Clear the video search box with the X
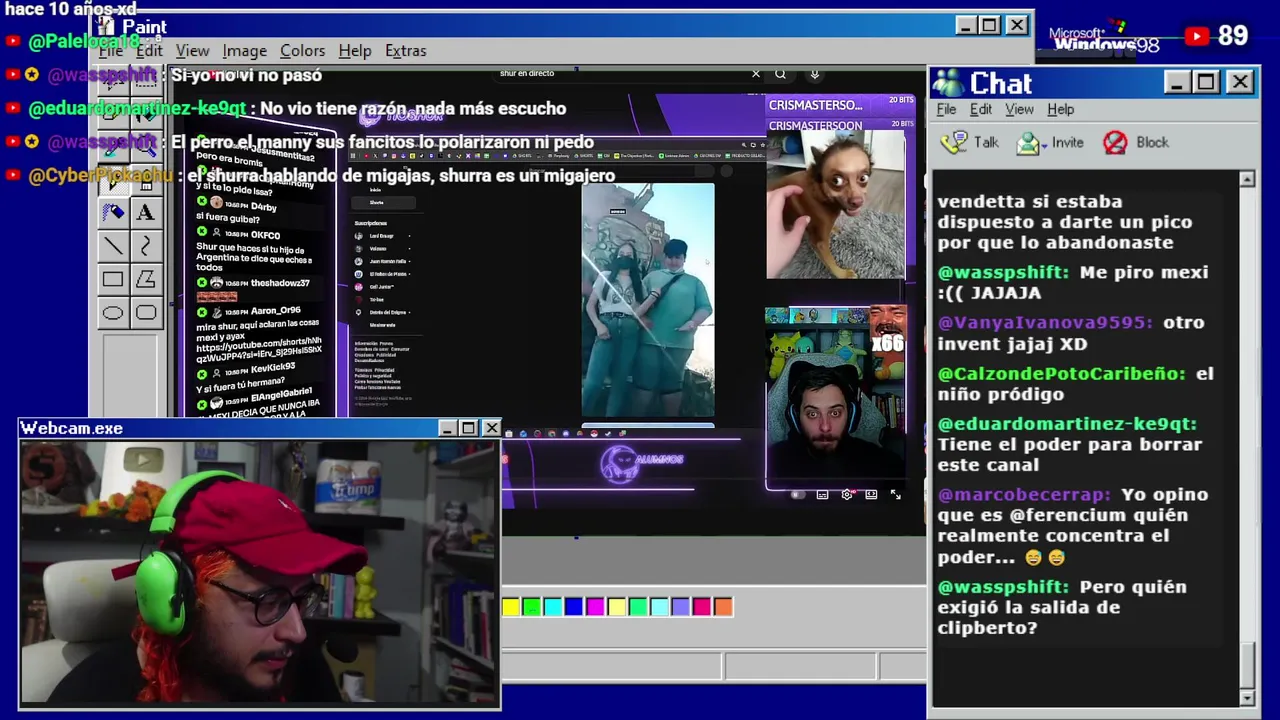This screenshot has width=1280, height=720. pyautogui.click(x=756, y=73)
